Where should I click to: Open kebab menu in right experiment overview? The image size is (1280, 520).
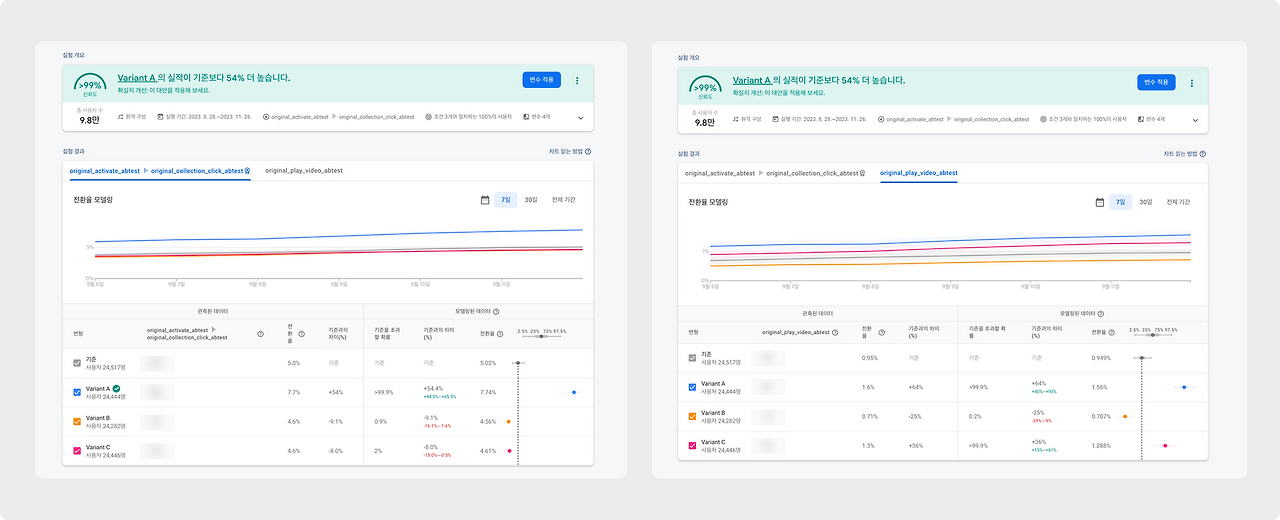pyautogui.click(x=1191, y=82)
